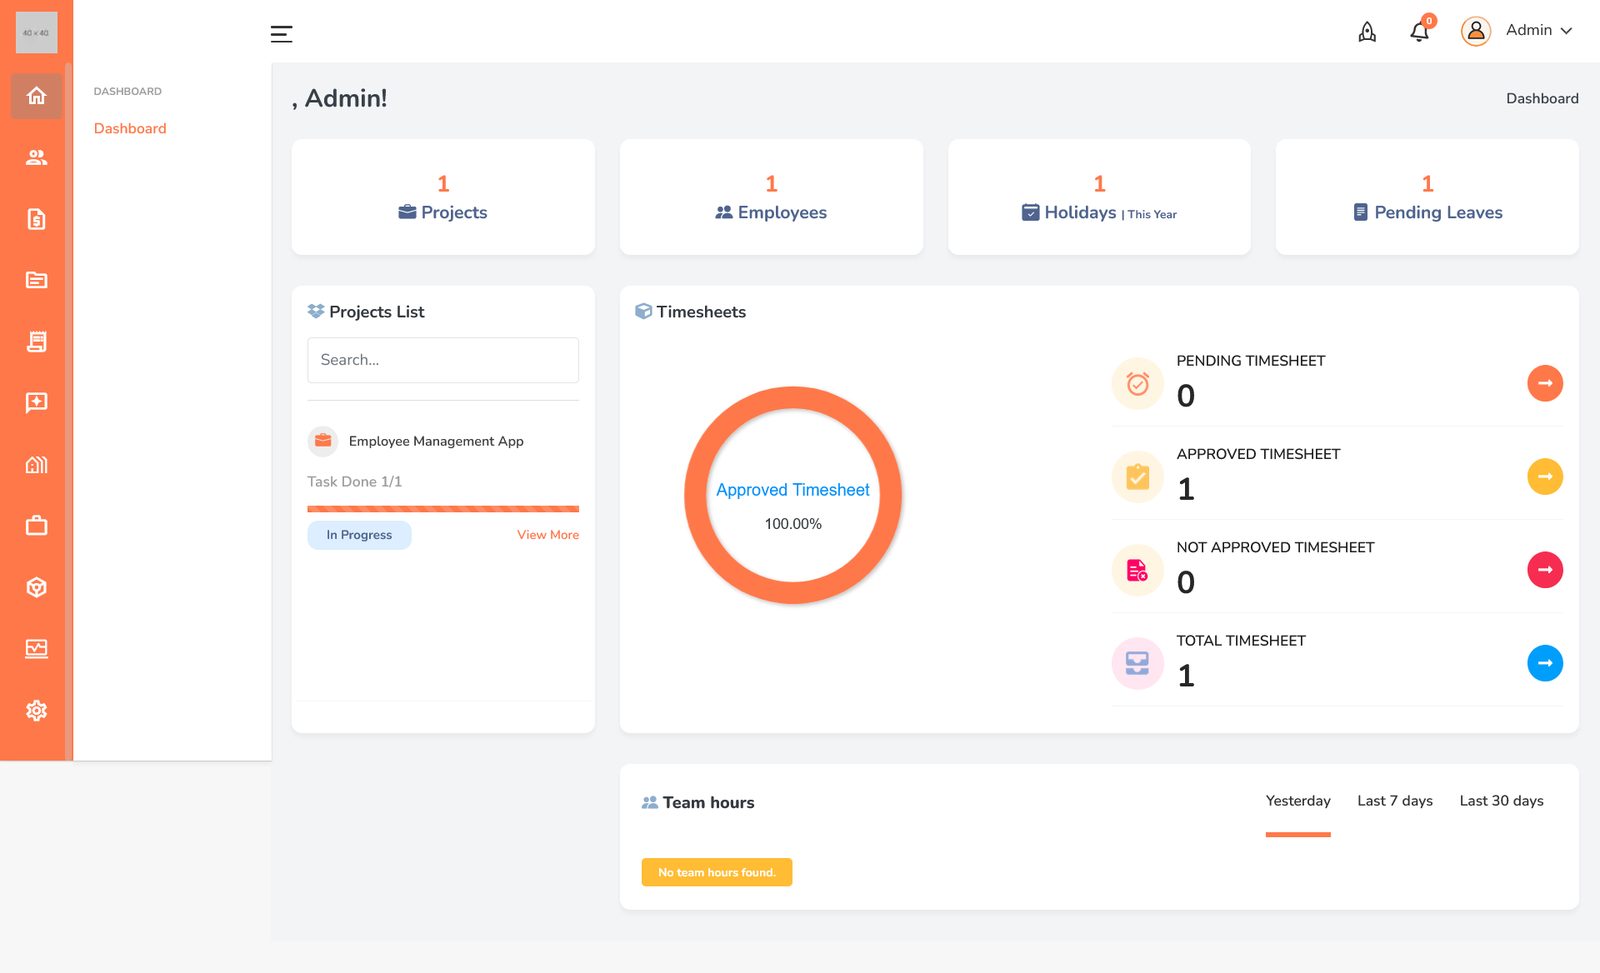This screenshot has width=1600, height=973.
Task: Open the receipt list sidebar icon
Action: click(x=36, y=342)
